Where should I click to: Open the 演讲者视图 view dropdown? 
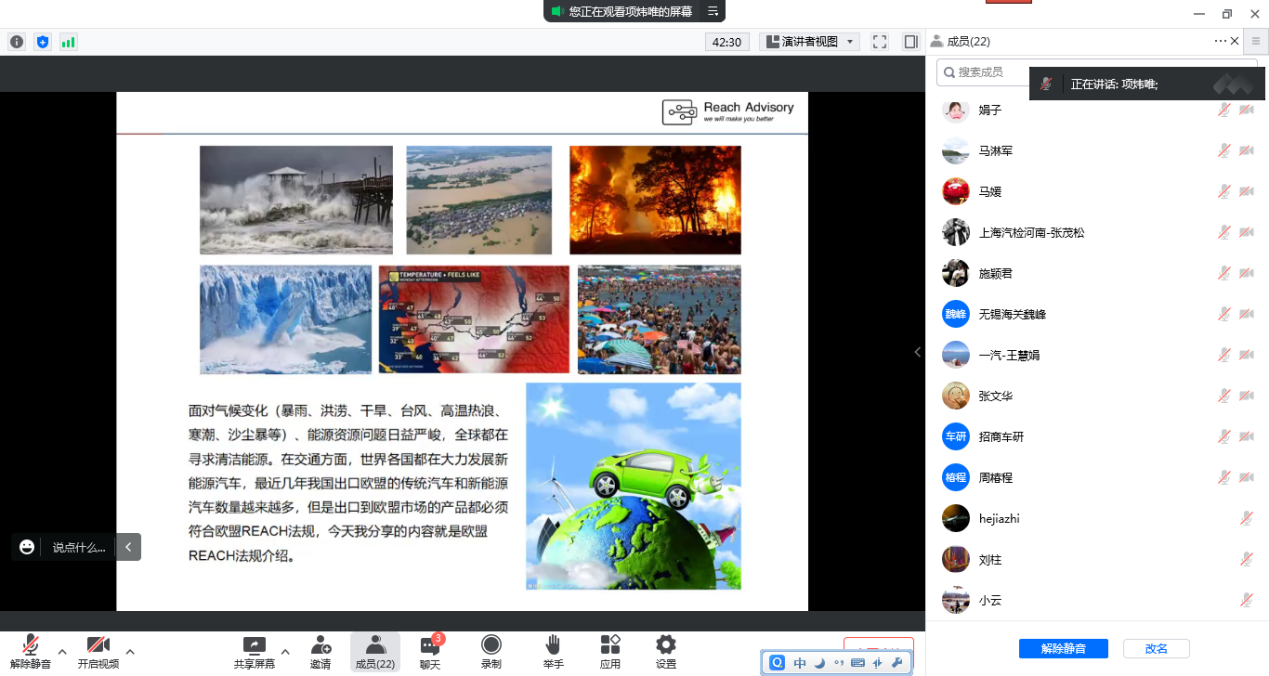click(809, 42)
